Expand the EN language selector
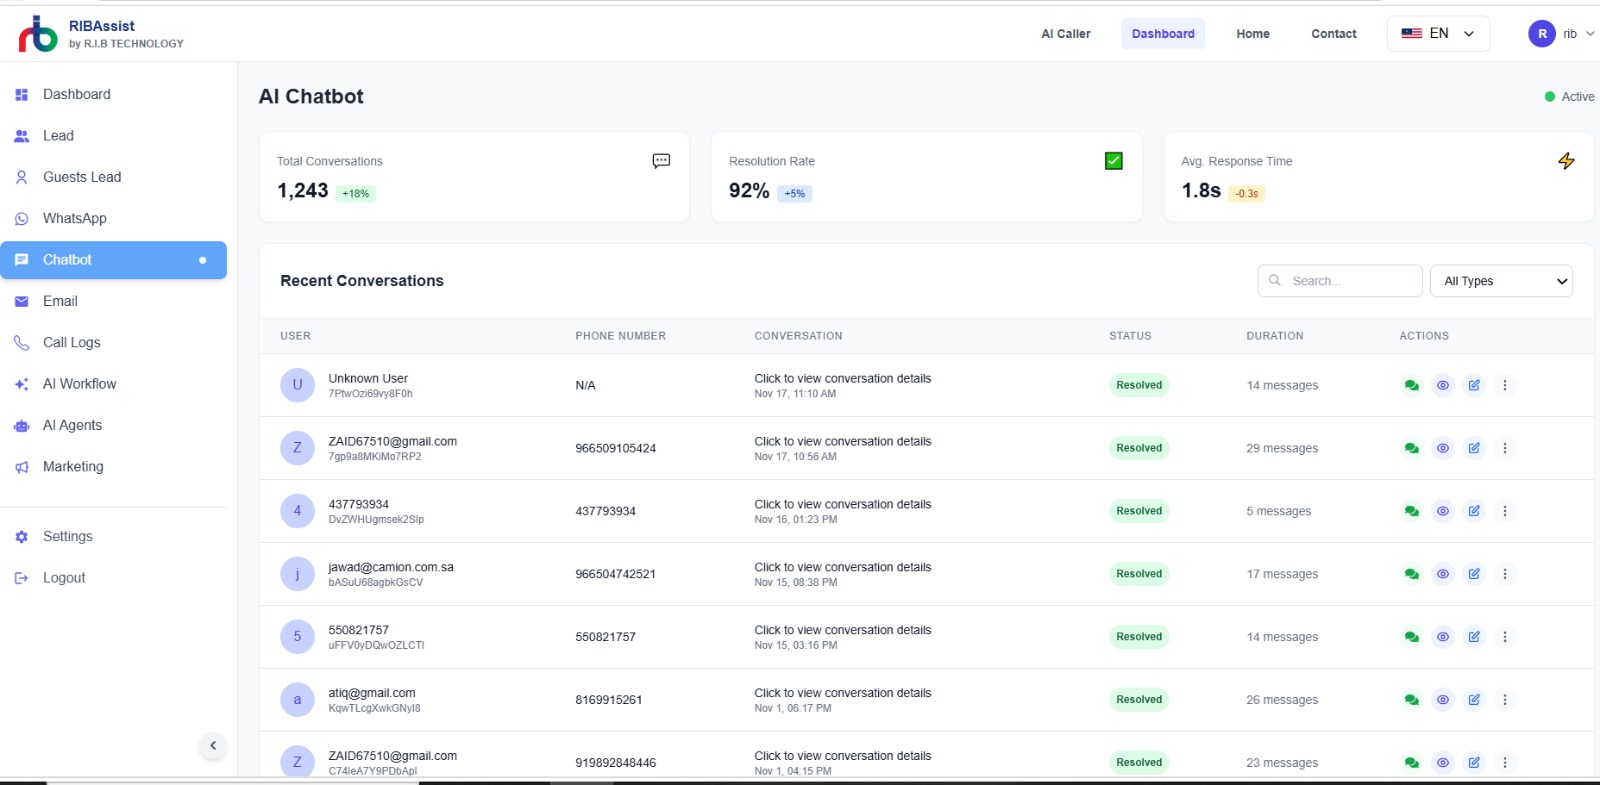Viewport: 1600px width, 785px height. click(1438, 34)
